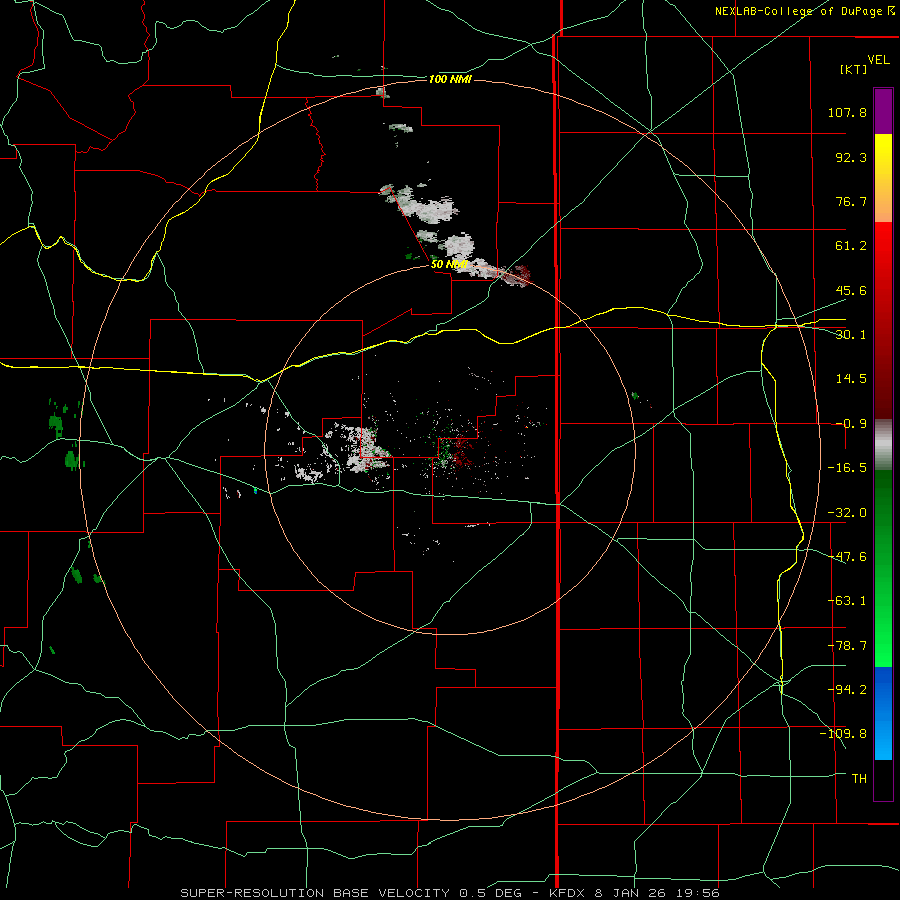Click the -16.5 velocity scale value

click(847, 468)
